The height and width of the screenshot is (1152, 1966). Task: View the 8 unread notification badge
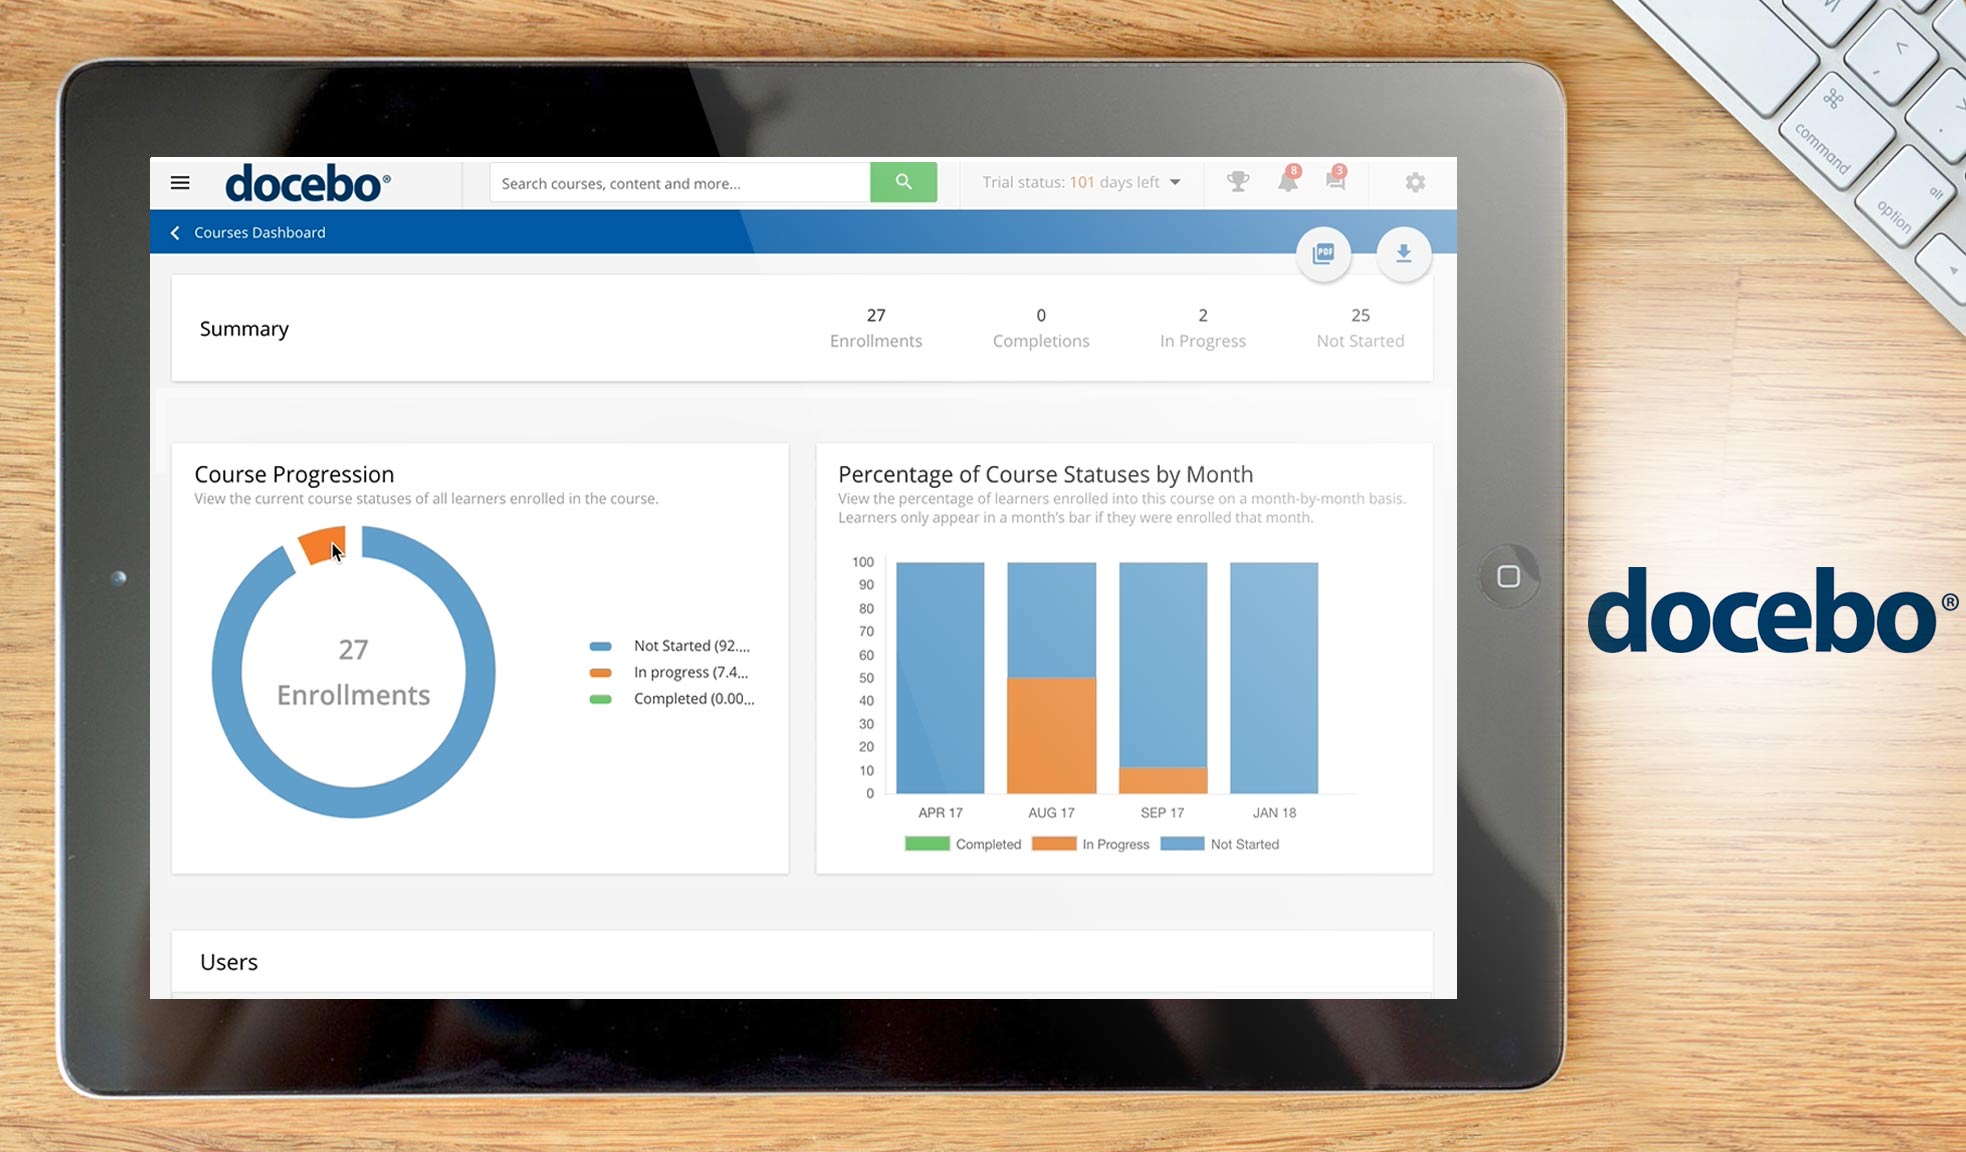[1294, 169]
